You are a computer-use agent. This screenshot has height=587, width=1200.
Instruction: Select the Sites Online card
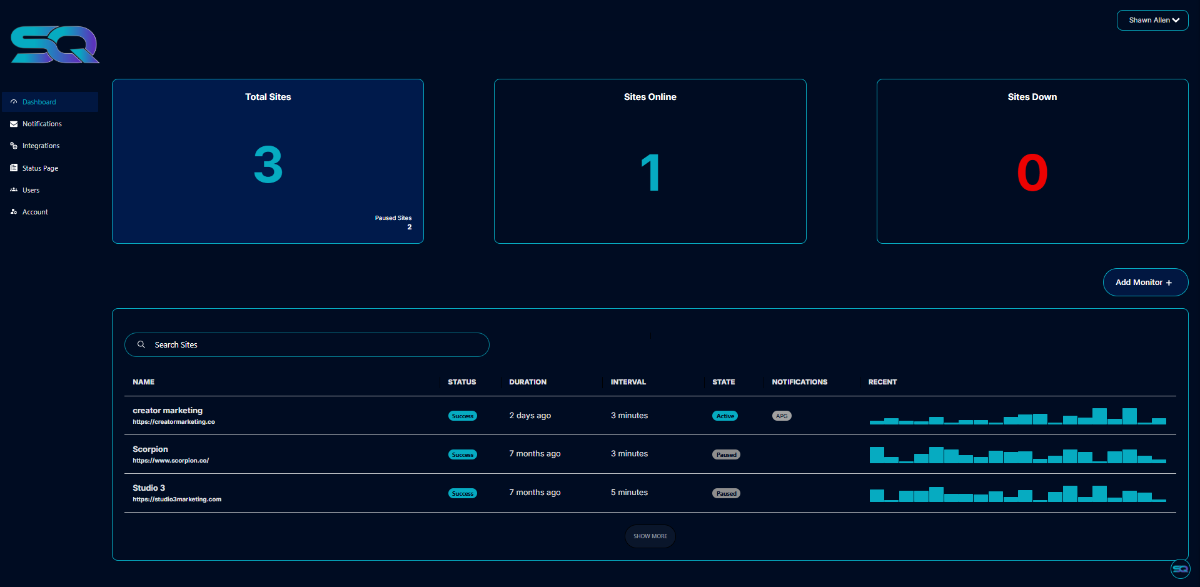[650, 162]
